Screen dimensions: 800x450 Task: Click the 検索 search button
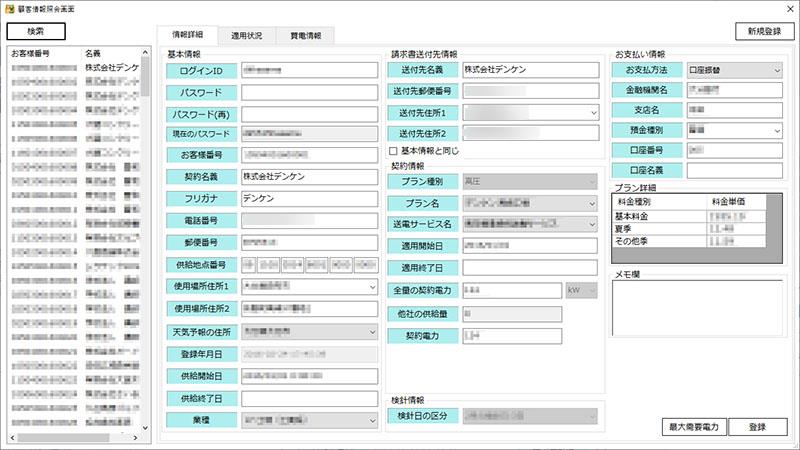click(x=36, y=31)
